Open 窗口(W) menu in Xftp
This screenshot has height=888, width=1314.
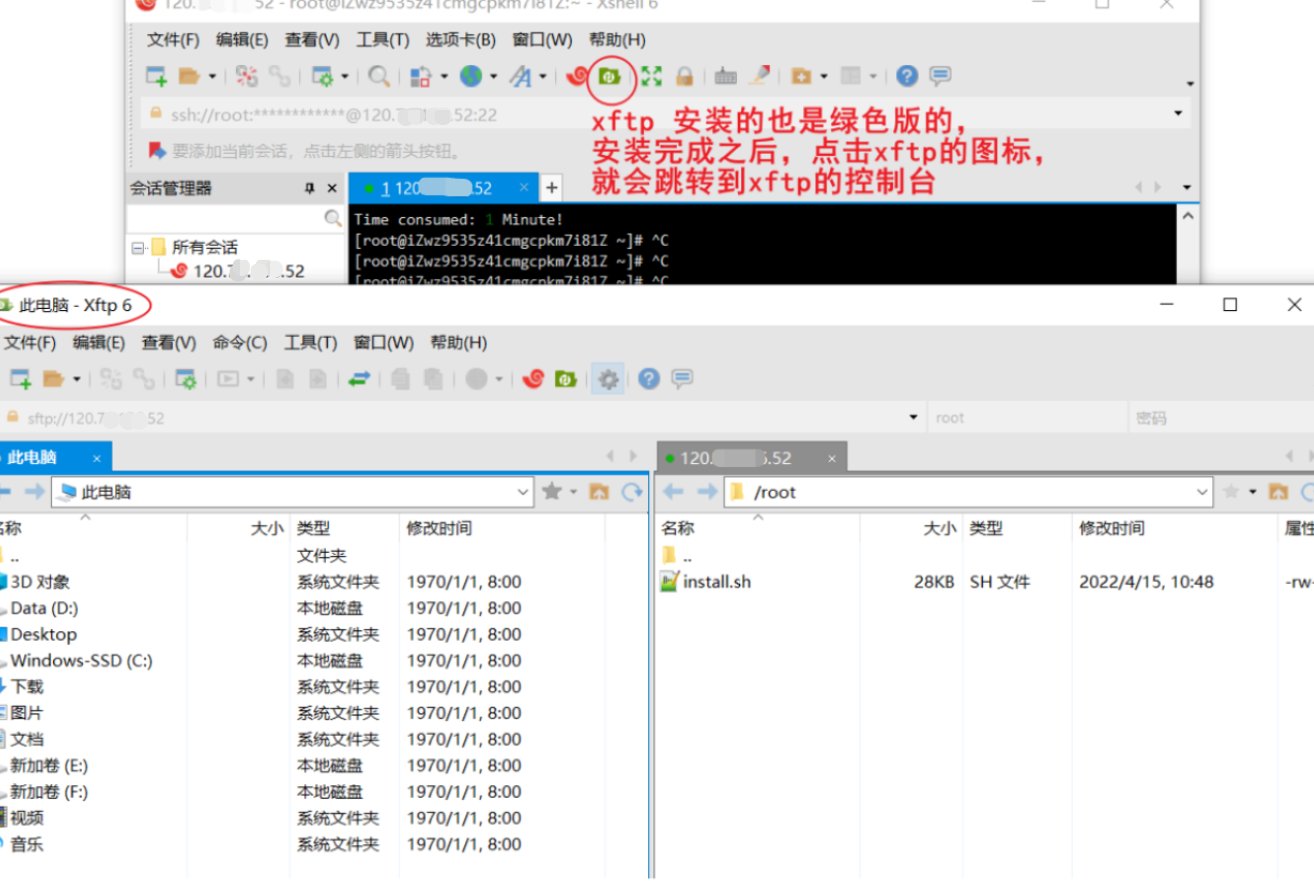point(384,343)
